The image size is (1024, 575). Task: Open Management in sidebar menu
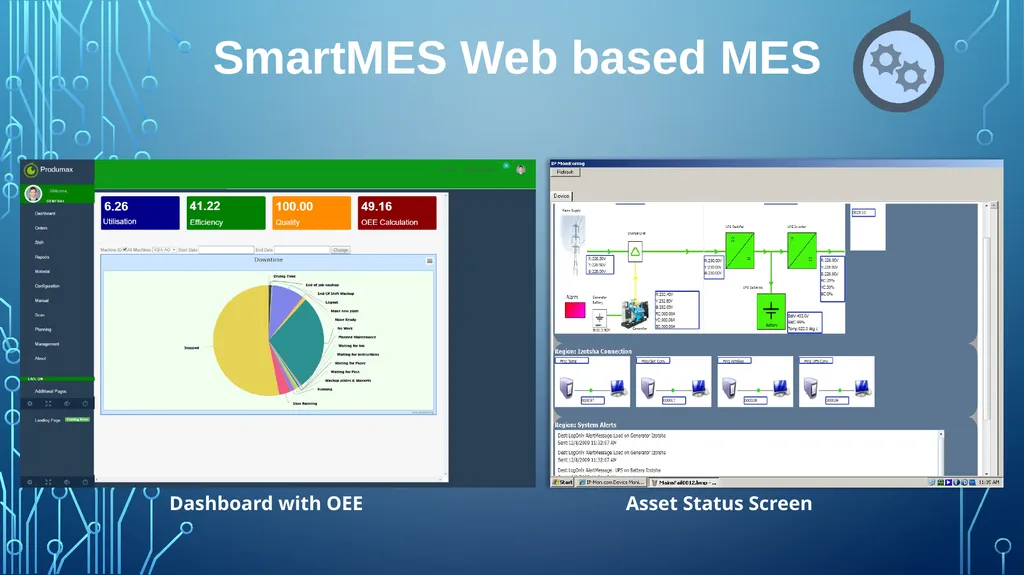(47, 344)
